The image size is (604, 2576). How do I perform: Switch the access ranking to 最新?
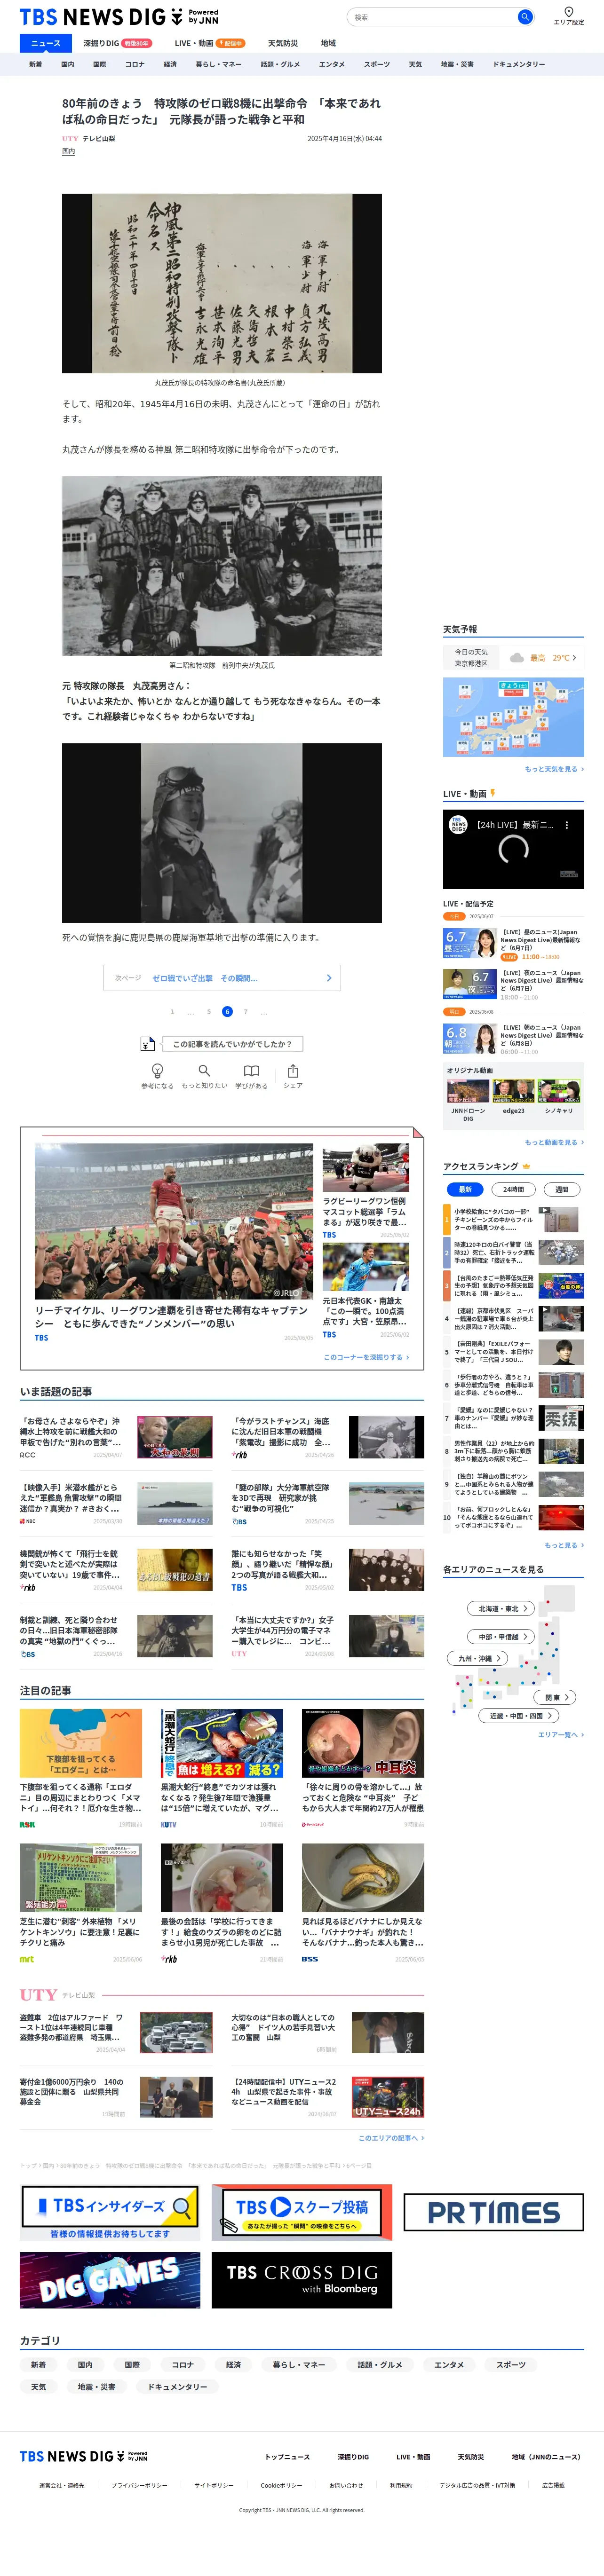coord(465,1189)
